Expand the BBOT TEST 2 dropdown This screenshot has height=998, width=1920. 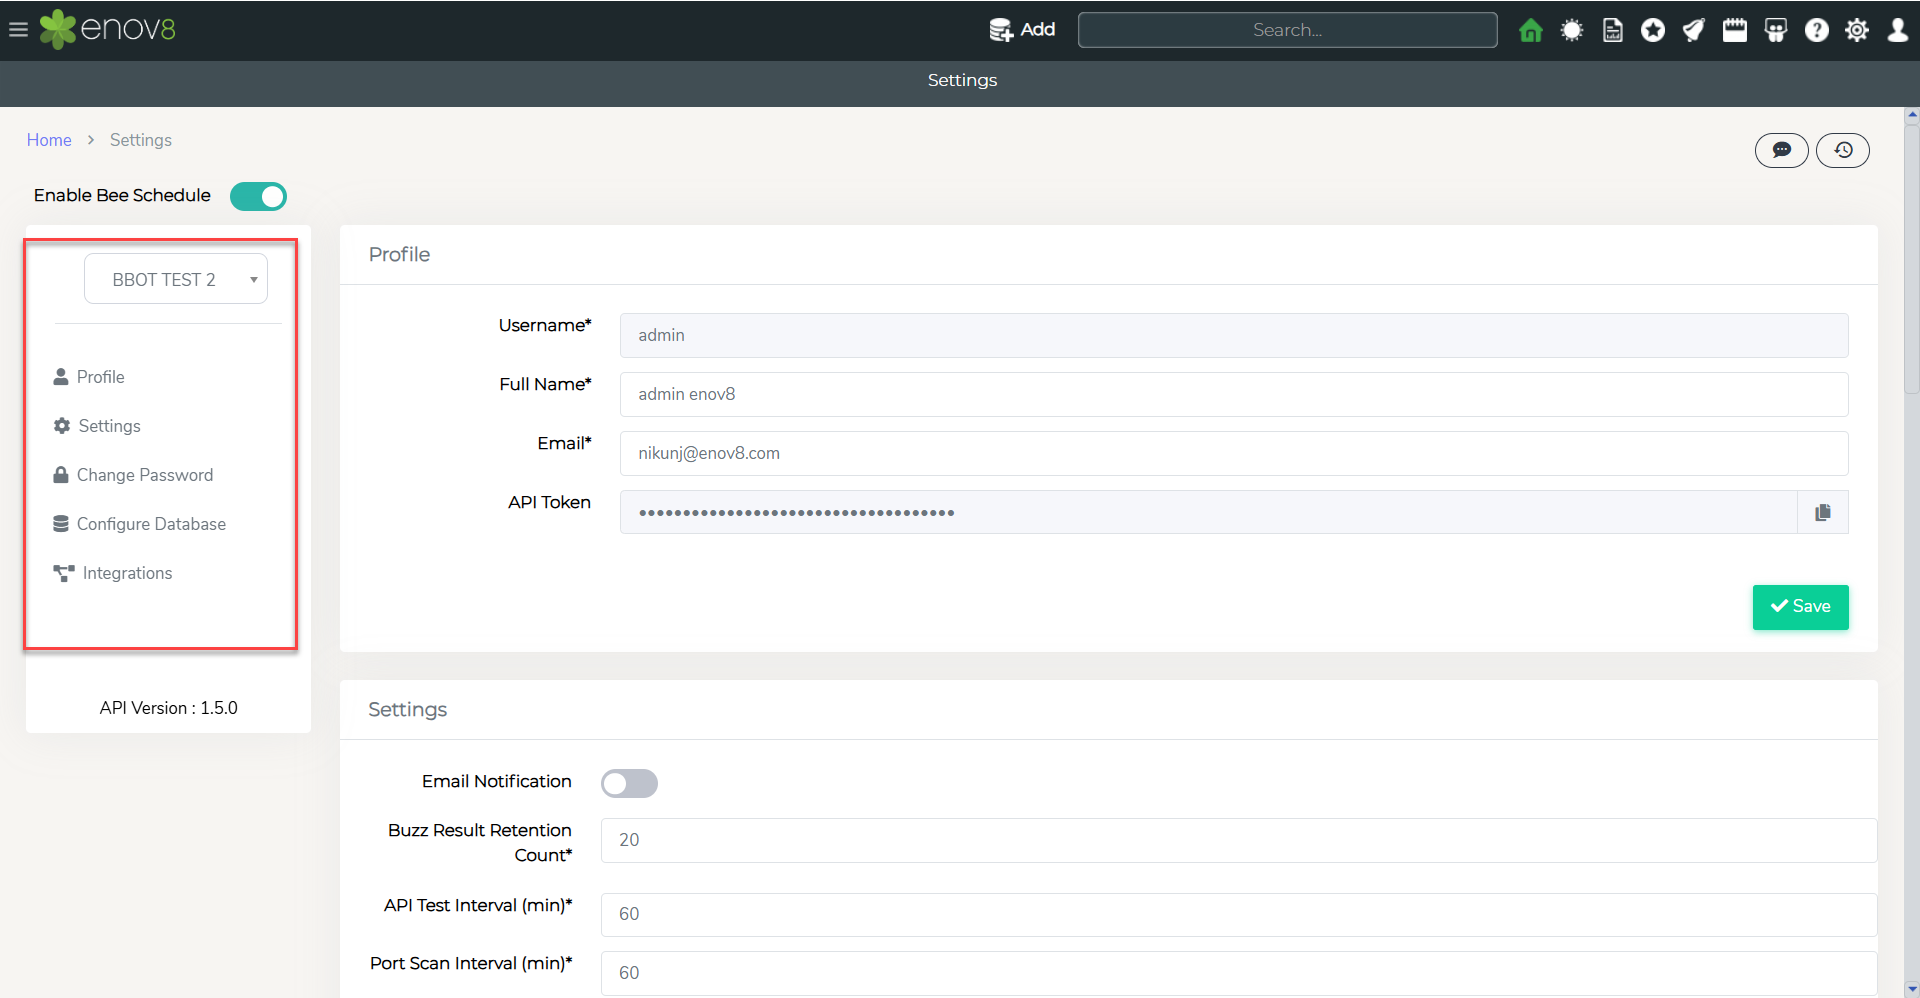coord(176,279)
